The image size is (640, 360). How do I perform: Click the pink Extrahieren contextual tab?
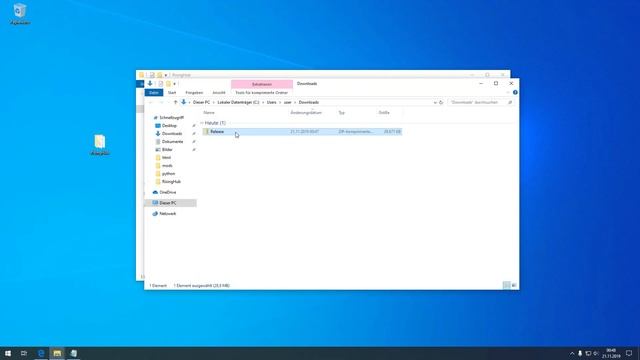[x=262, y=84]
